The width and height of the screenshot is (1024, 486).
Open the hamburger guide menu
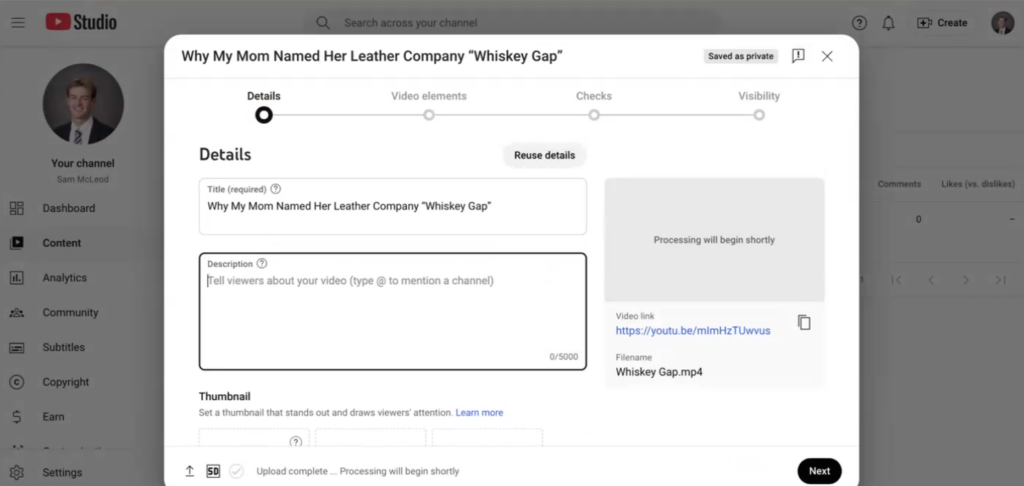(x=18, y=23)
